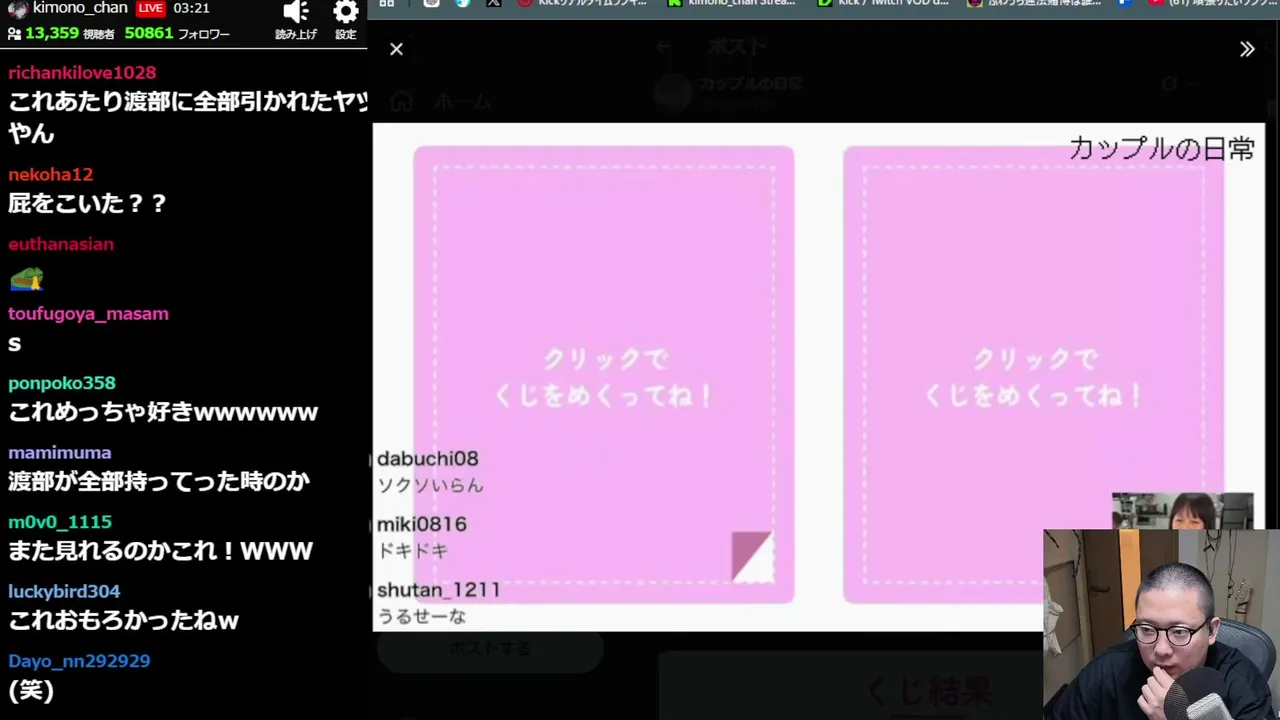Click the dimmed ポストする button

click(x=490, y=649)
